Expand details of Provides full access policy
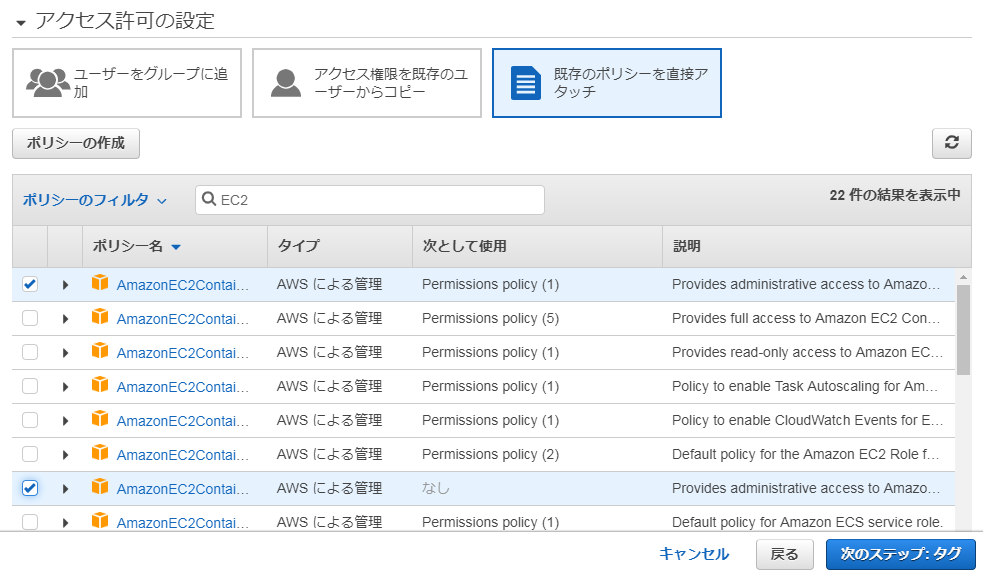 tap(65, 318)
